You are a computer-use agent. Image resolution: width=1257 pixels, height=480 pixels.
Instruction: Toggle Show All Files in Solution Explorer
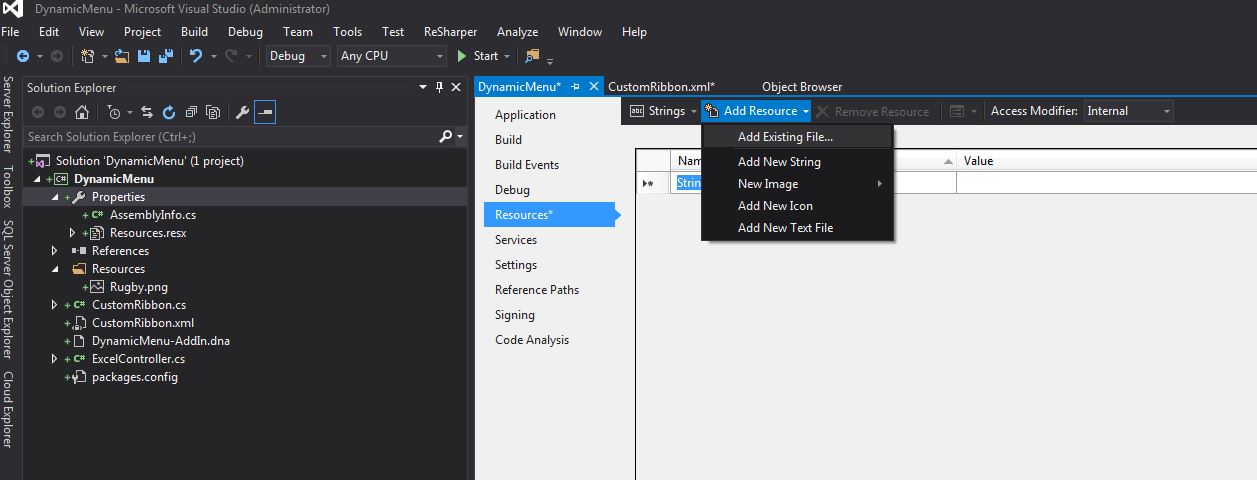(x=213, y=112)
